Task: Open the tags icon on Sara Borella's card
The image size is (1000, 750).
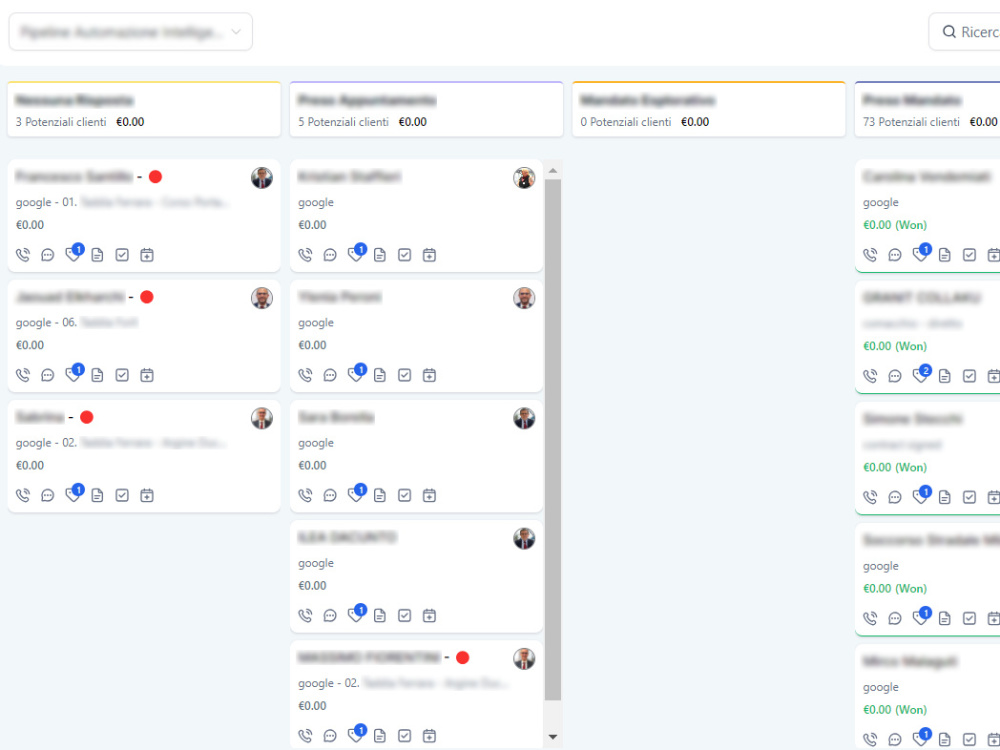Action: [x=356, y=495]
